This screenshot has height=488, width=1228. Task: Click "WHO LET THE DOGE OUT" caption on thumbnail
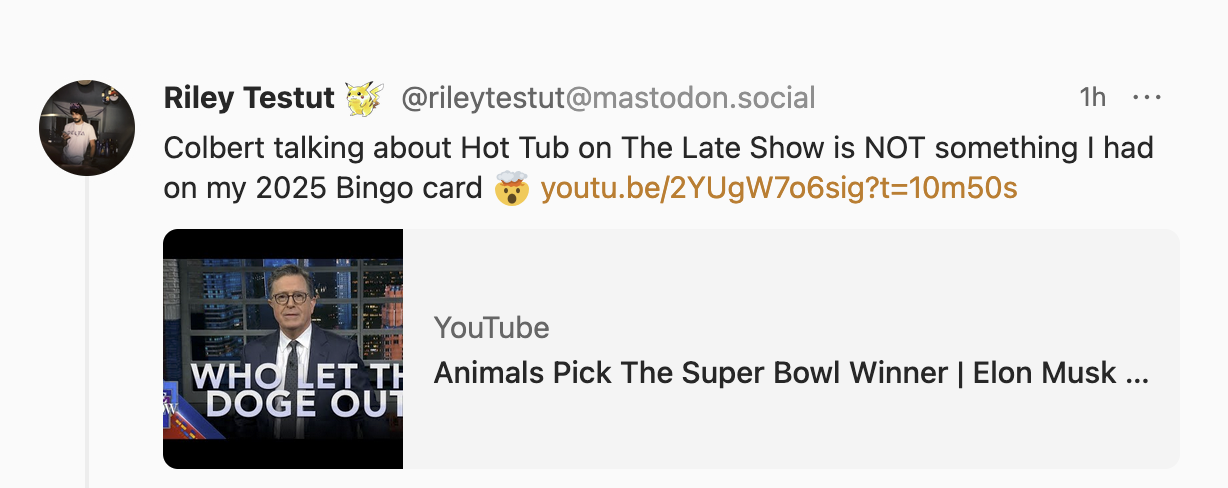(296, 391)
